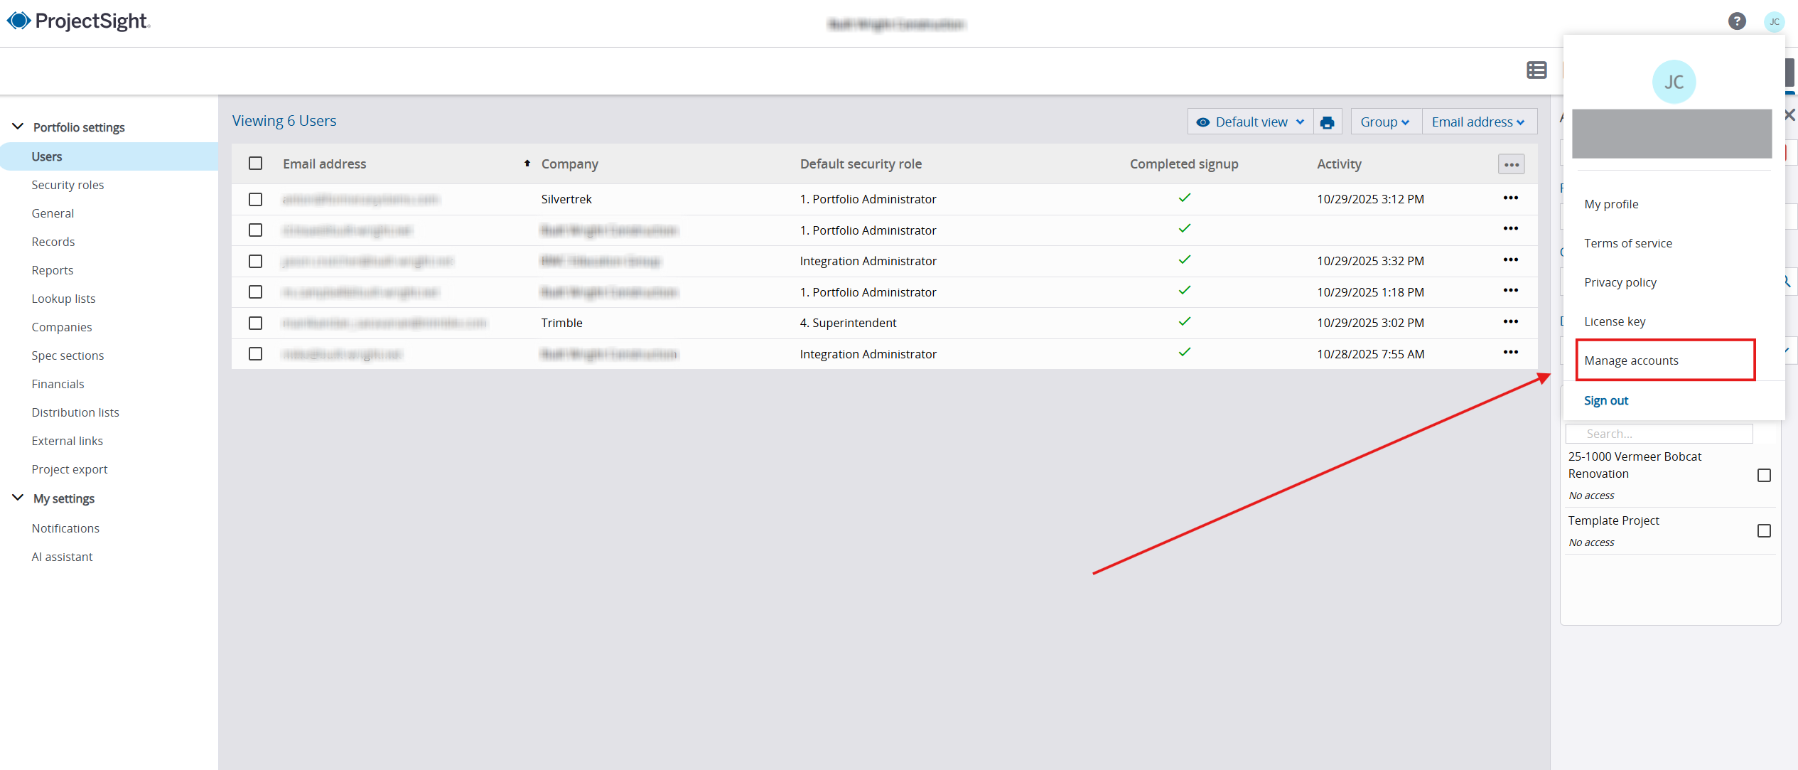
Task: Open row menu for 10/28/2025 7:55 AM row
Action: [1511, 353]
